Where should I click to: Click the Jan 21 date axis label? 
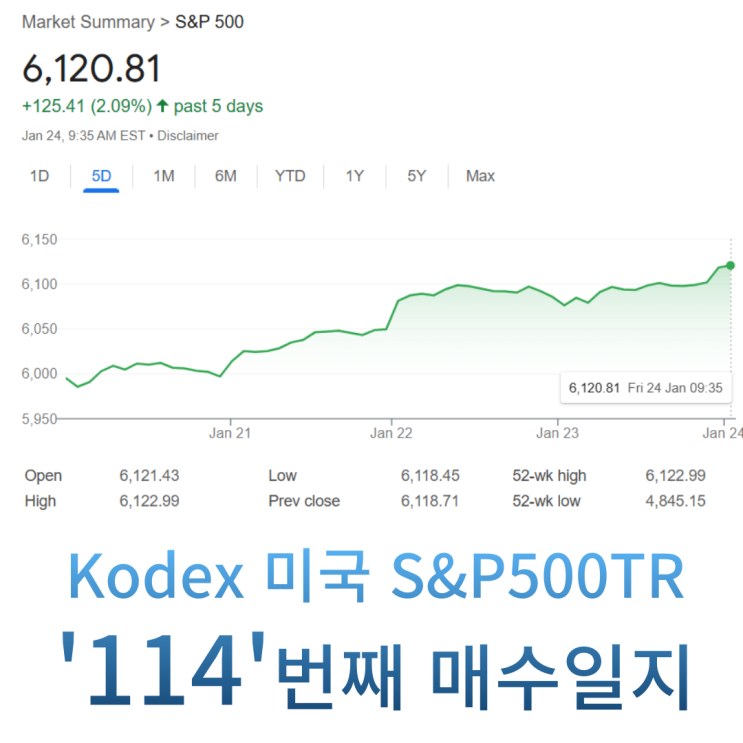pos(228,433)
